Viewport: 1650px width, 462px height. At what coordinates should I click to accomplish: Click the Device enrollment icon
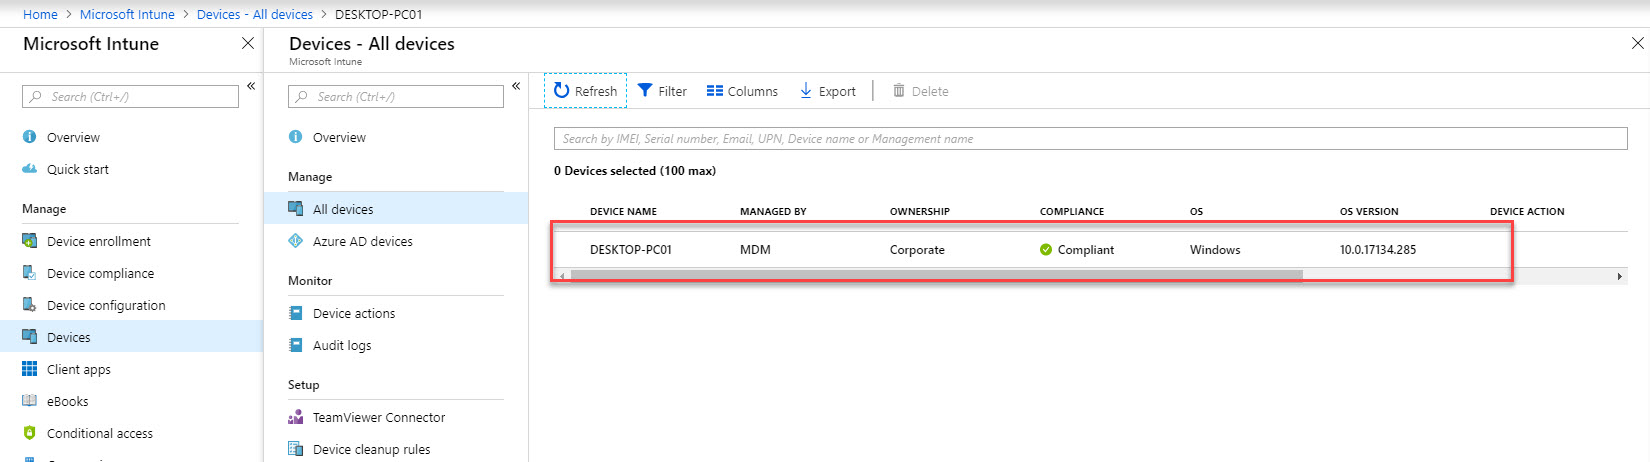(x=30, y=241)
